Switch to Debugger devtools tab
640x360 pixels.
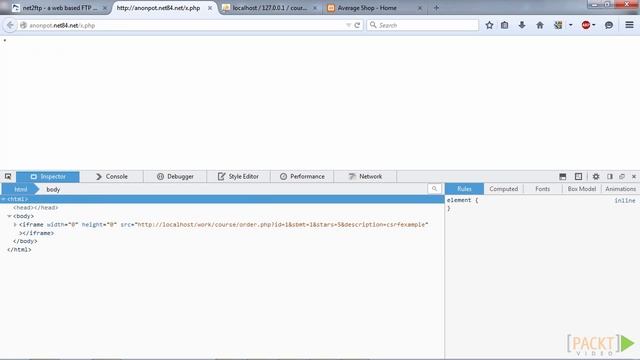175,176
